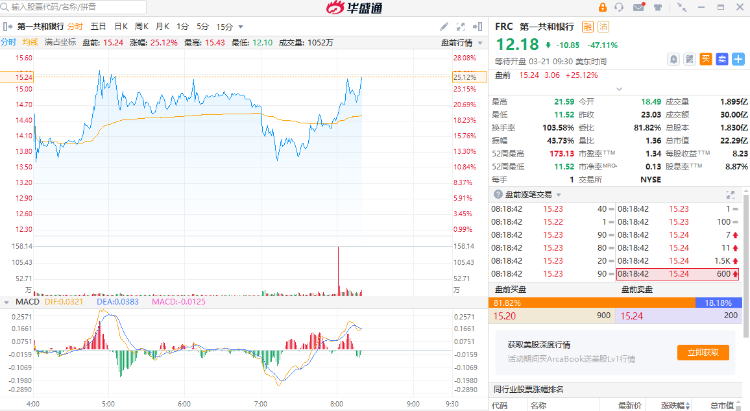This screenshot has height=411, width=750.
Task: Switch to the 月K chart tab
Action: coord(163,27)
